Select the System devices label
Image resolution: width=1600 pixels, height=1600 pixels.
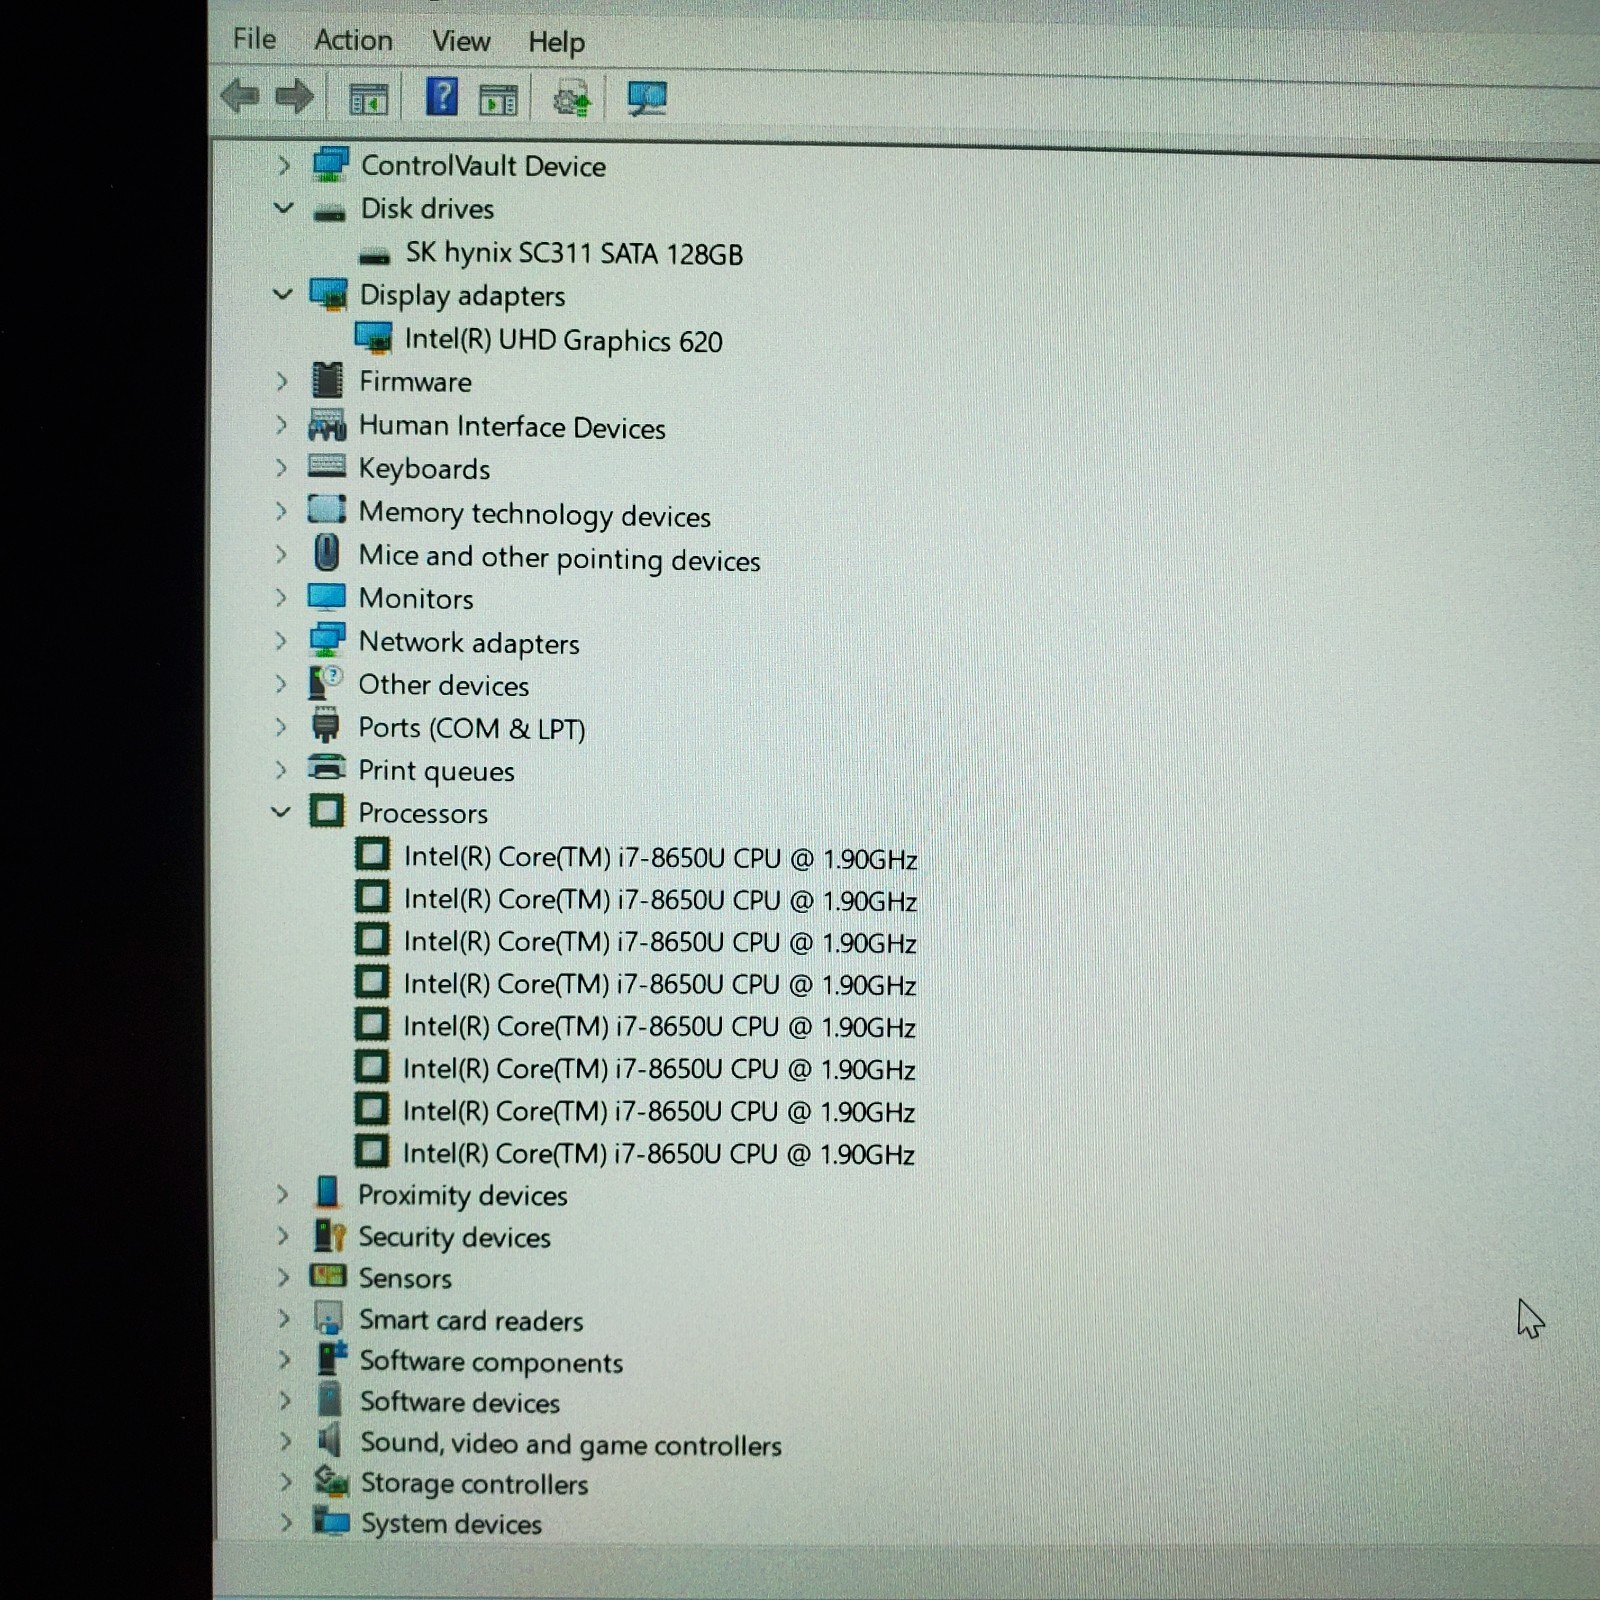451,1524
